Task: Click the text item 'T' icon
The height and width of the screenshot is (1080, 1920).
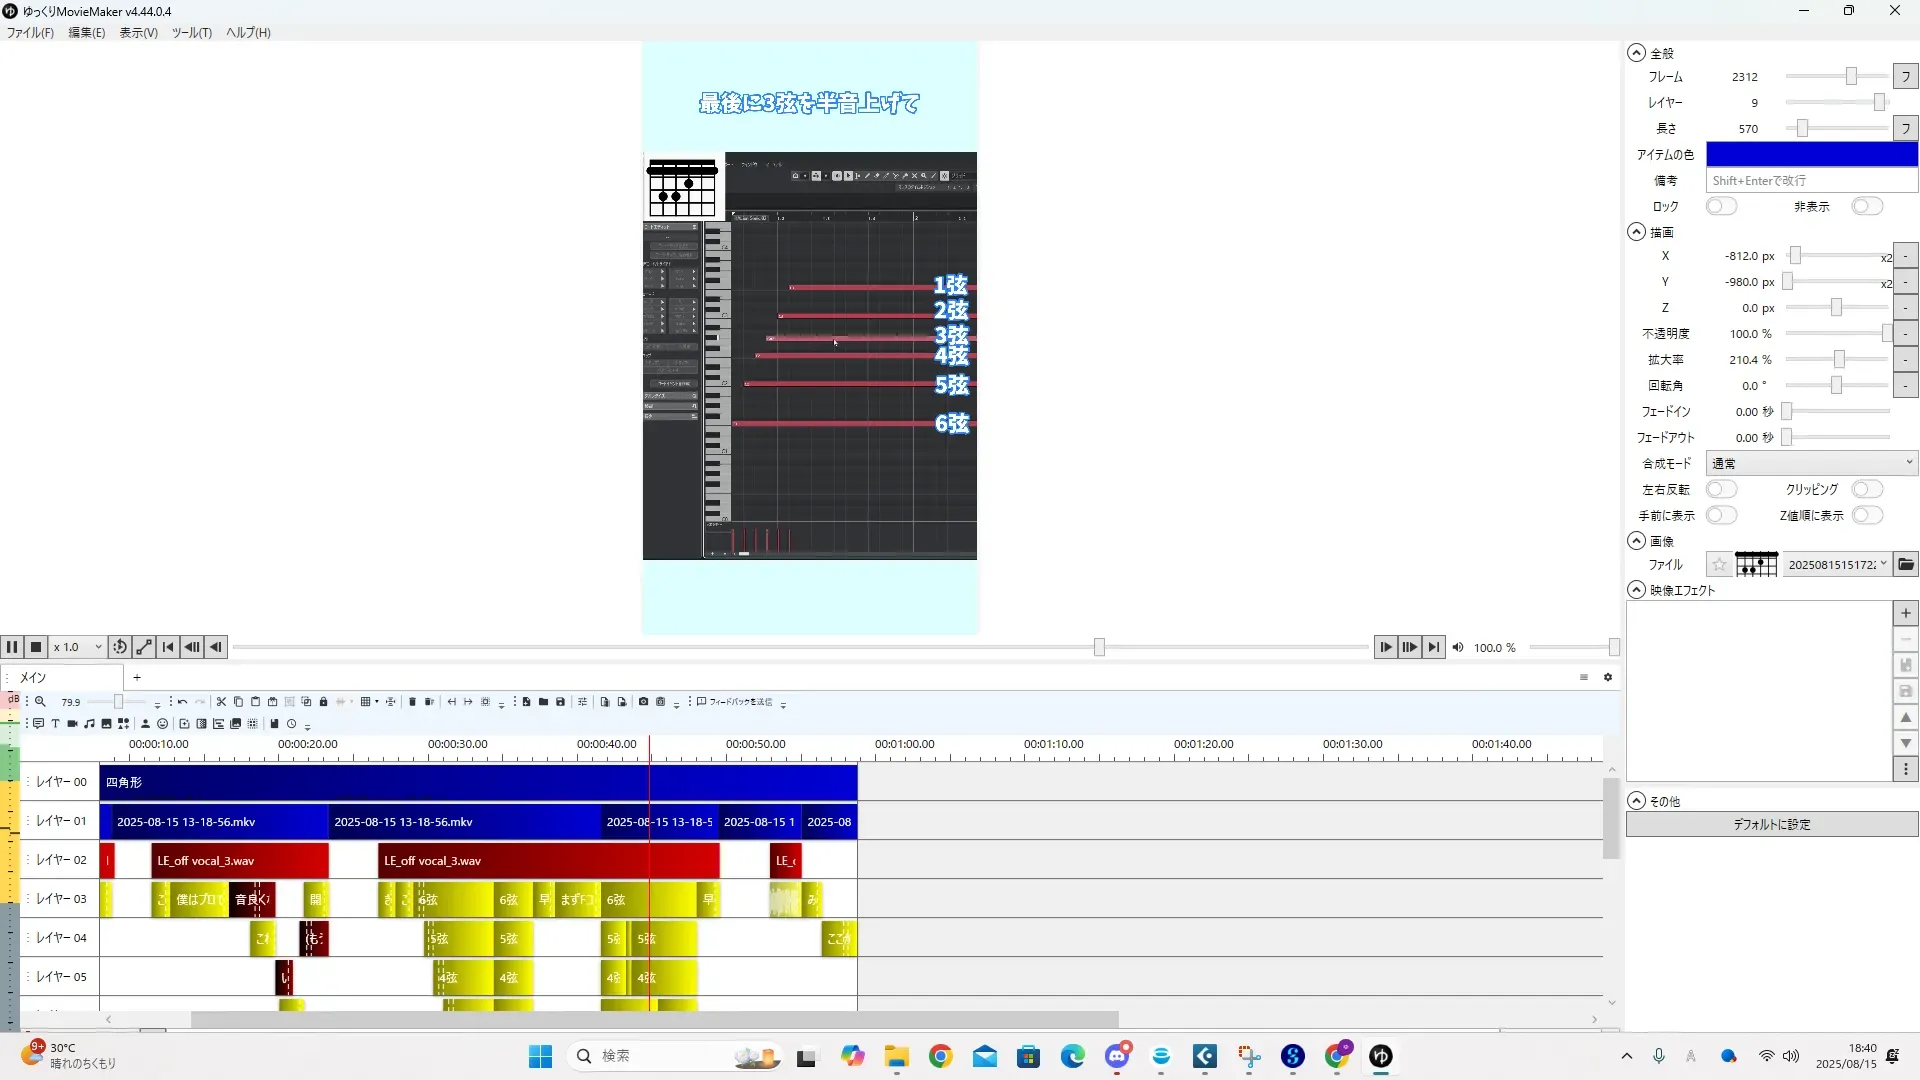Action: (55, 724)
